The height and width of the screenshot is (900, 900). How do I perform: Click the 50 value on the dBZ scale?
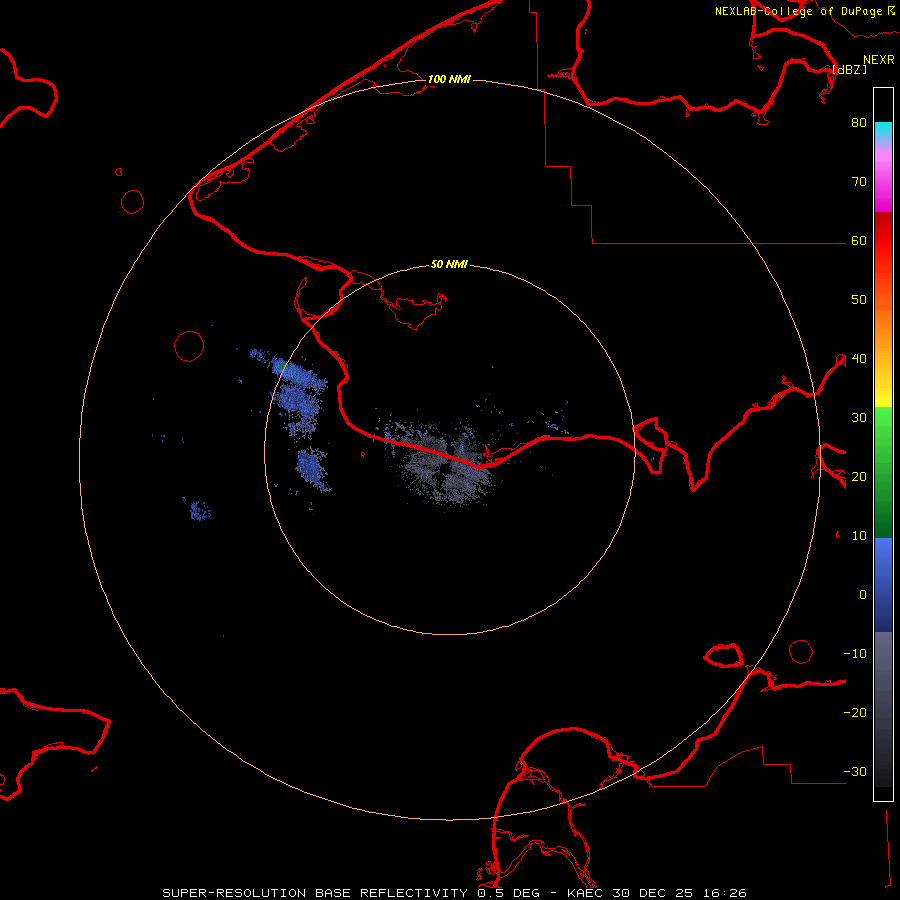[859, 300]
